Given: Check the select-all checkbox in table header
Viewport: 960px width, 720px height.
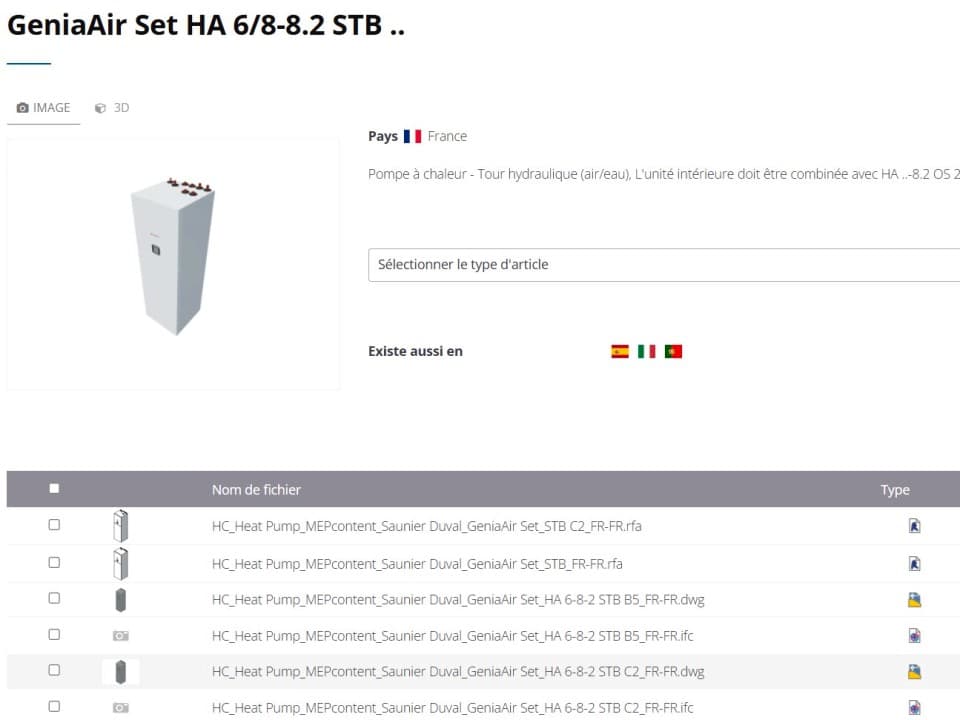Looking at the screenshot, I should point(54,488).
